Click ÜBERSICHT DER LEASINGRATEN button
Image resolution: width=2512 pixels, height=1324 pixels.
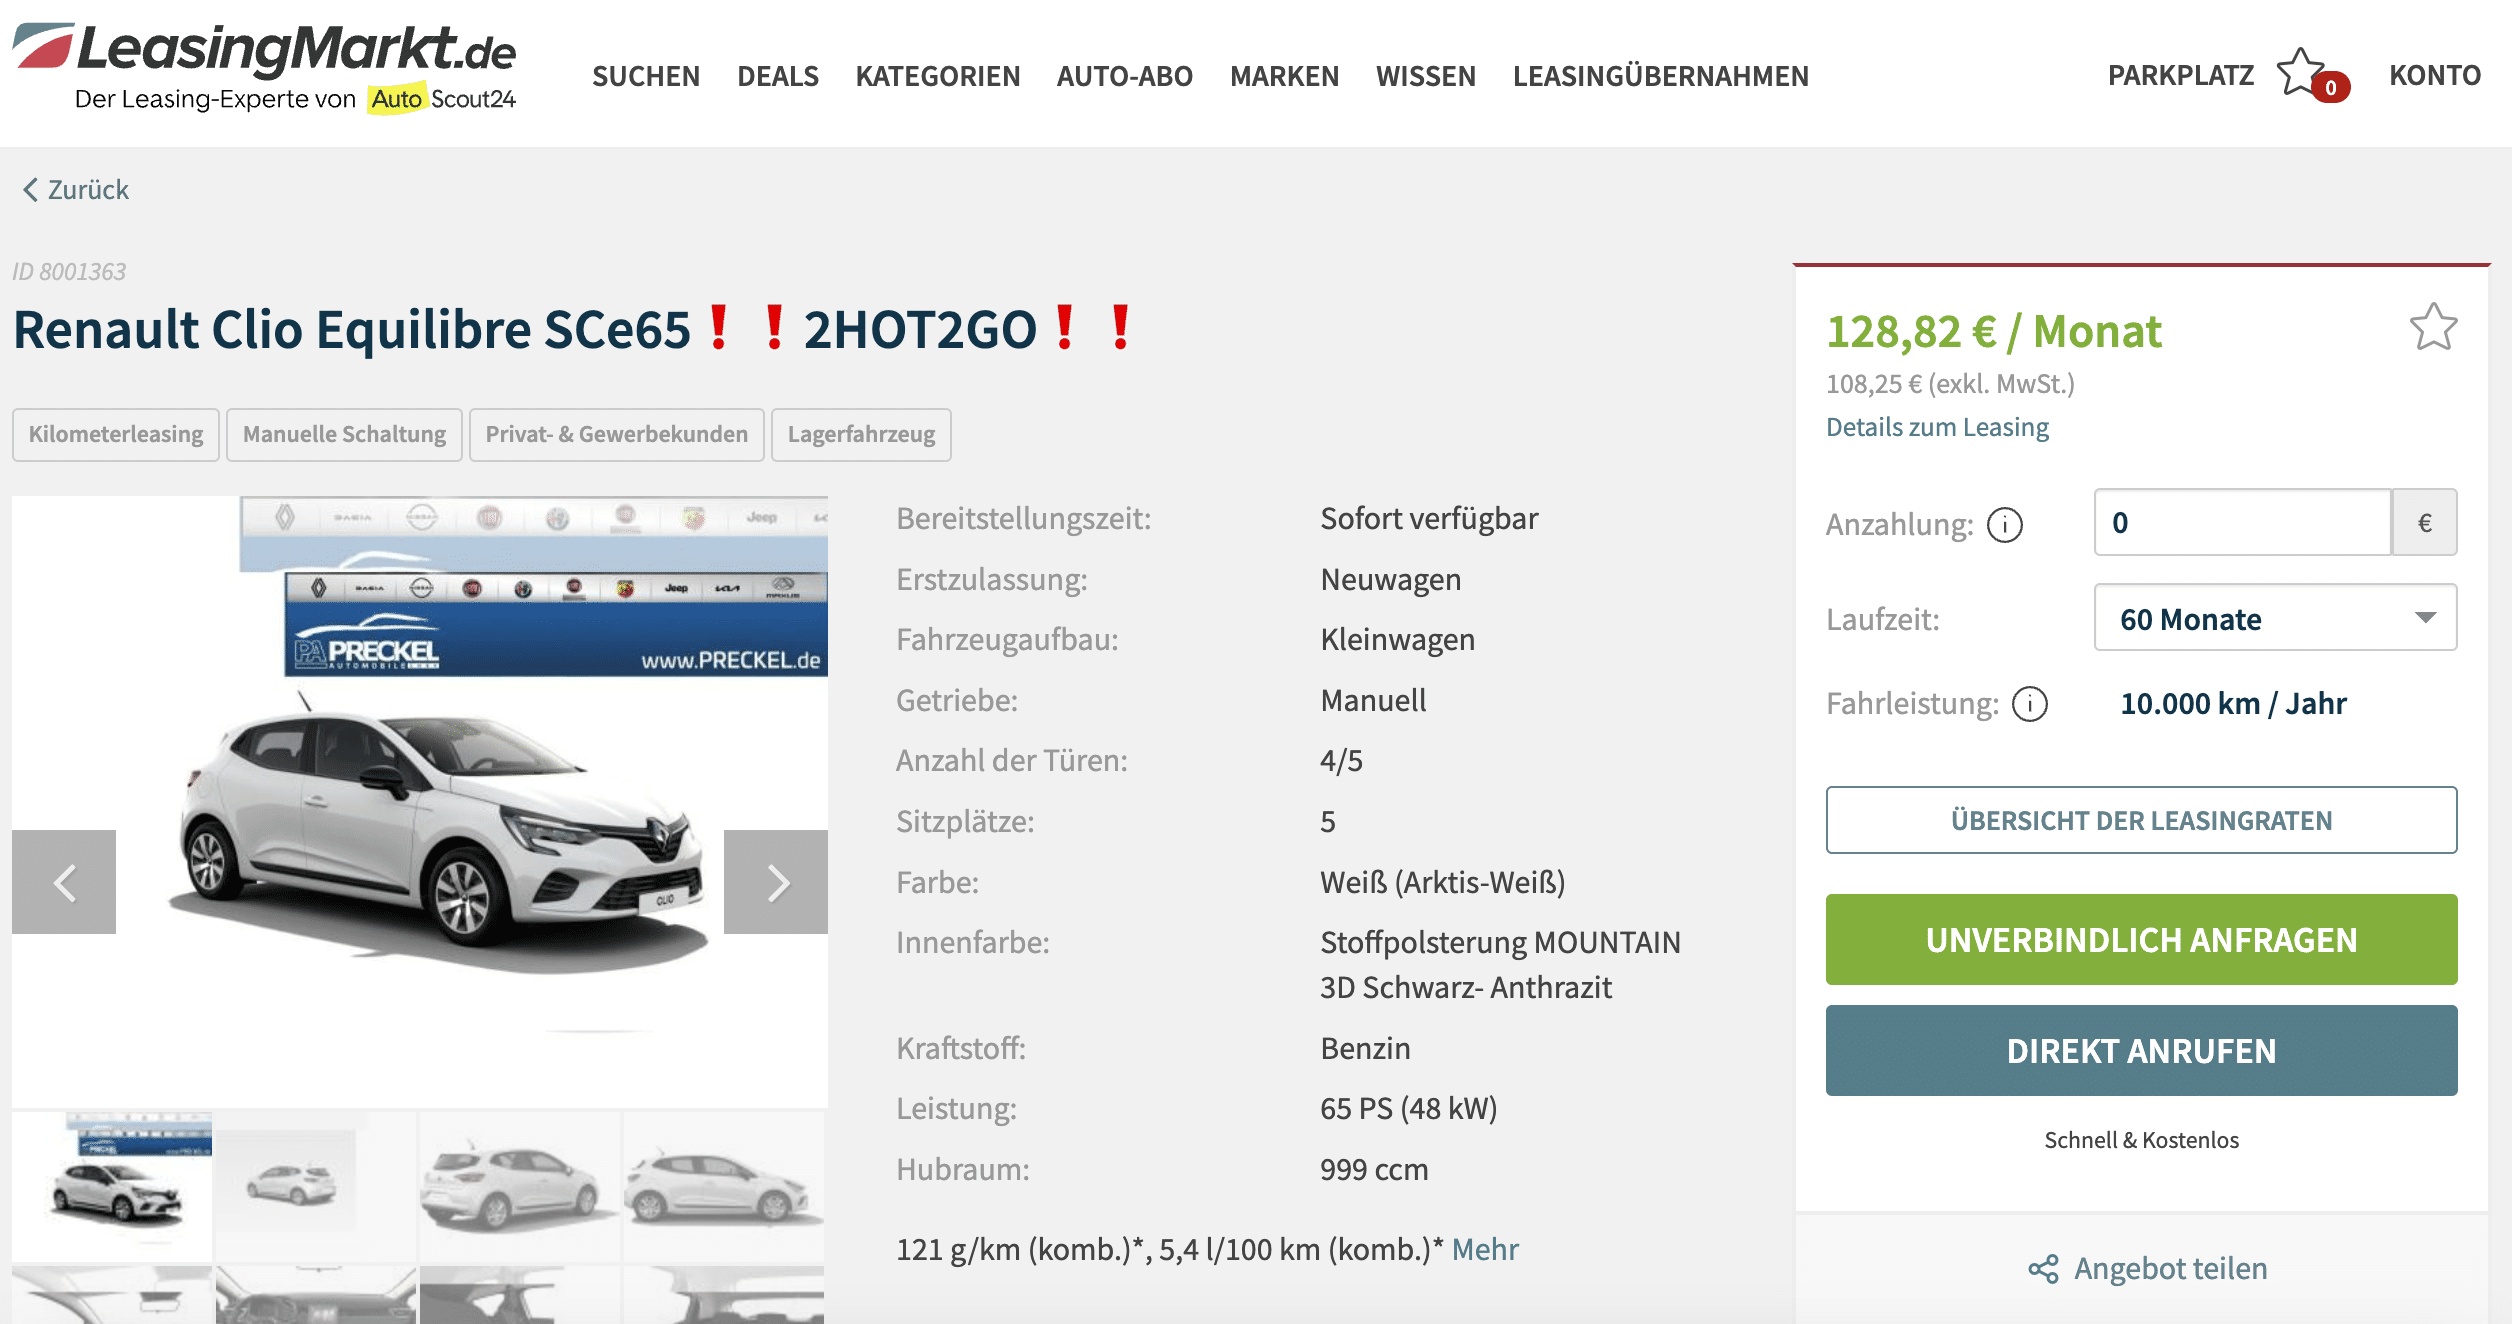click(2141, 820)
